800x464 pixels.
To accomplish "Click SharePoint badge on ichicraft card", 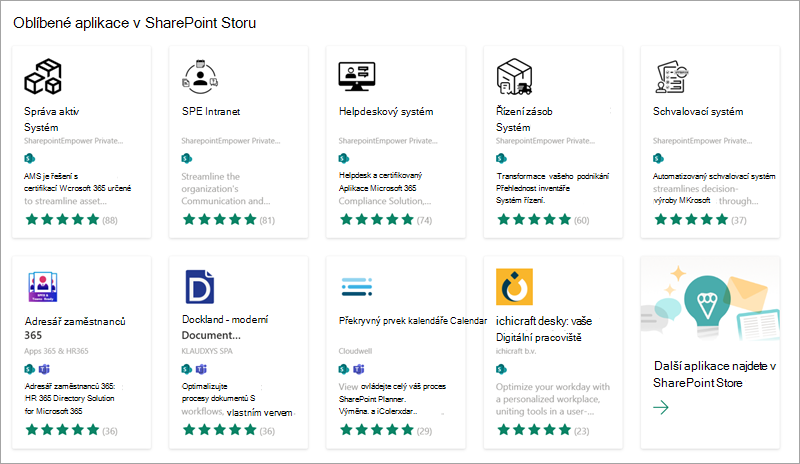I will tap(501, 369).
